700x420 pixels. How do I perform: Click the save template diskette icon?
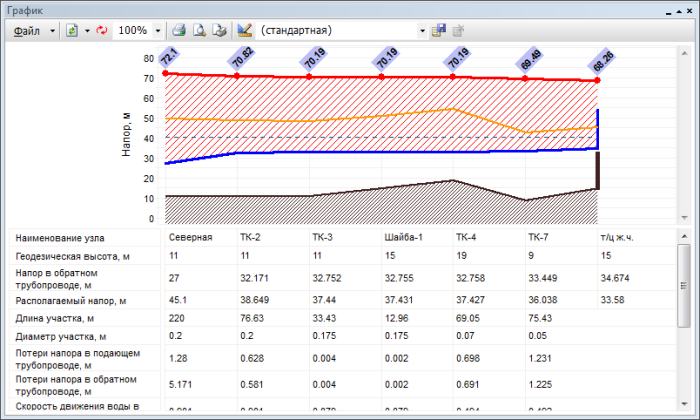tap(438, 31)
